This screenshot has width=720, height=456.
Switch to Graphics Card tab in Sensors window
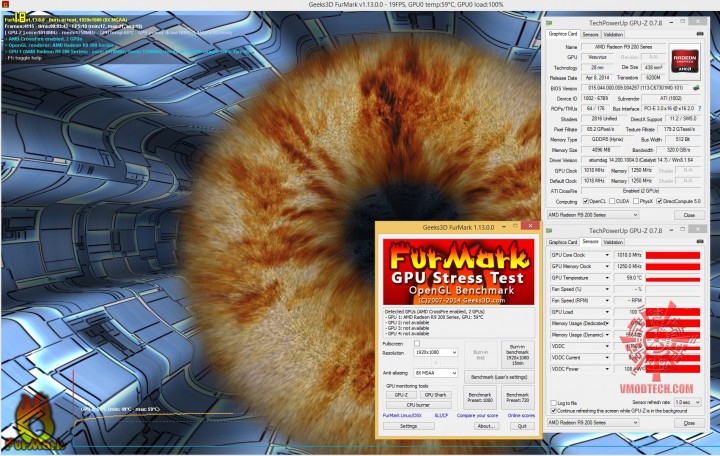(562, 242)
